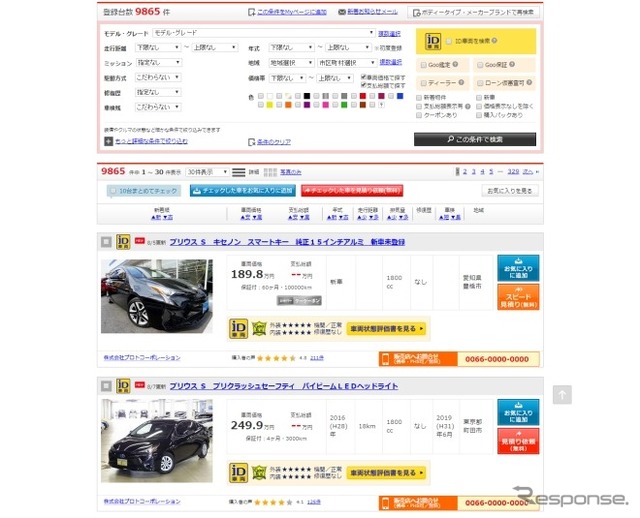Switch to photo-only grid view icon
640x518 pixels.
pos(270,172)
